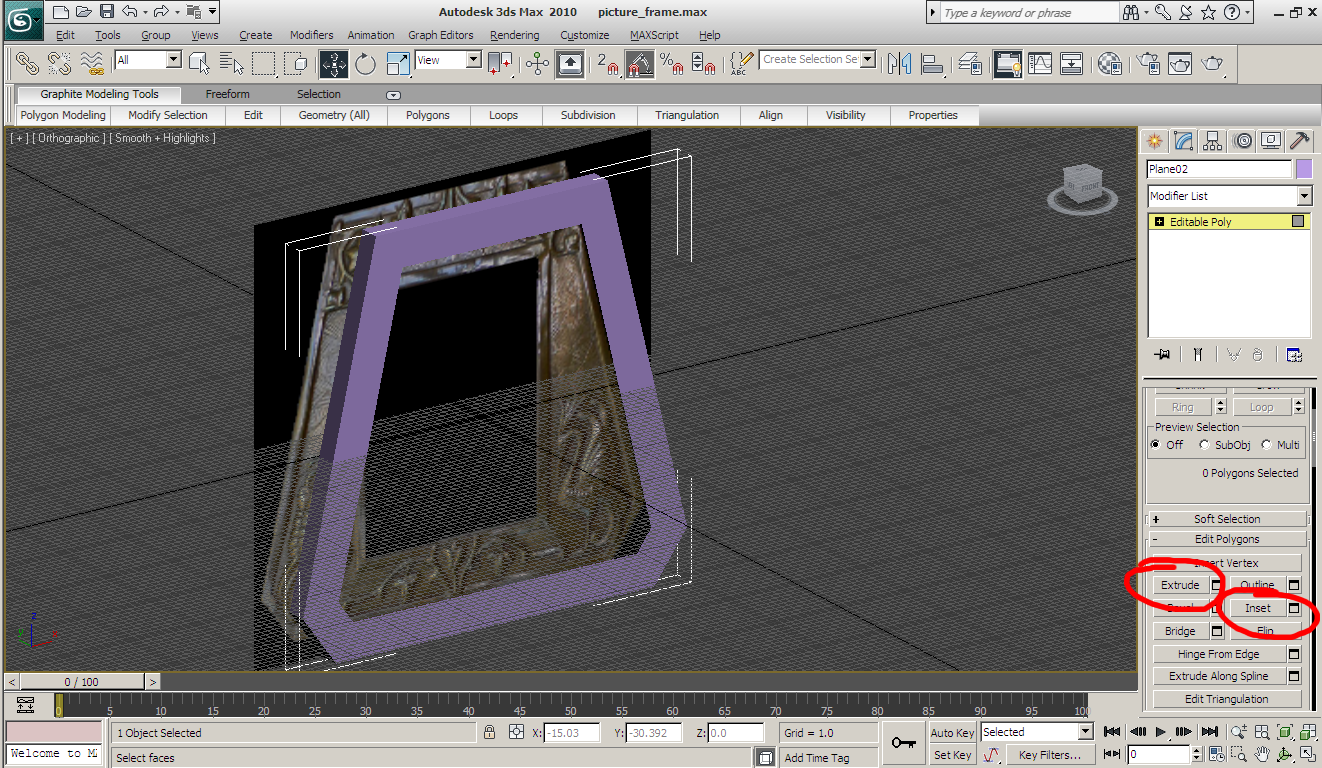Expand the Soft Selection rollout
The width and height of the screenshot is (1322, 768).
(1226, 519)
